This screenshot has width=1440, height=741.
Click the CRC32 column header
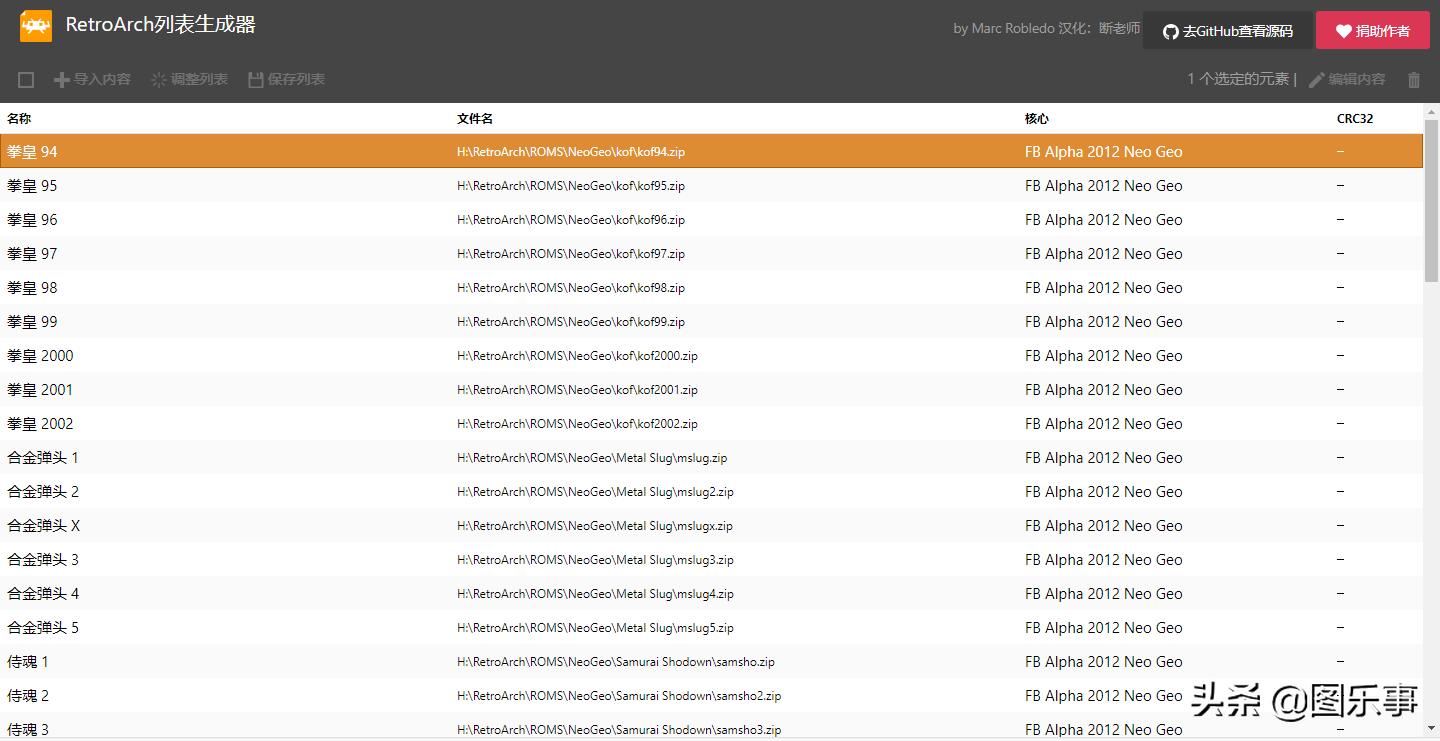point(1355,119)
